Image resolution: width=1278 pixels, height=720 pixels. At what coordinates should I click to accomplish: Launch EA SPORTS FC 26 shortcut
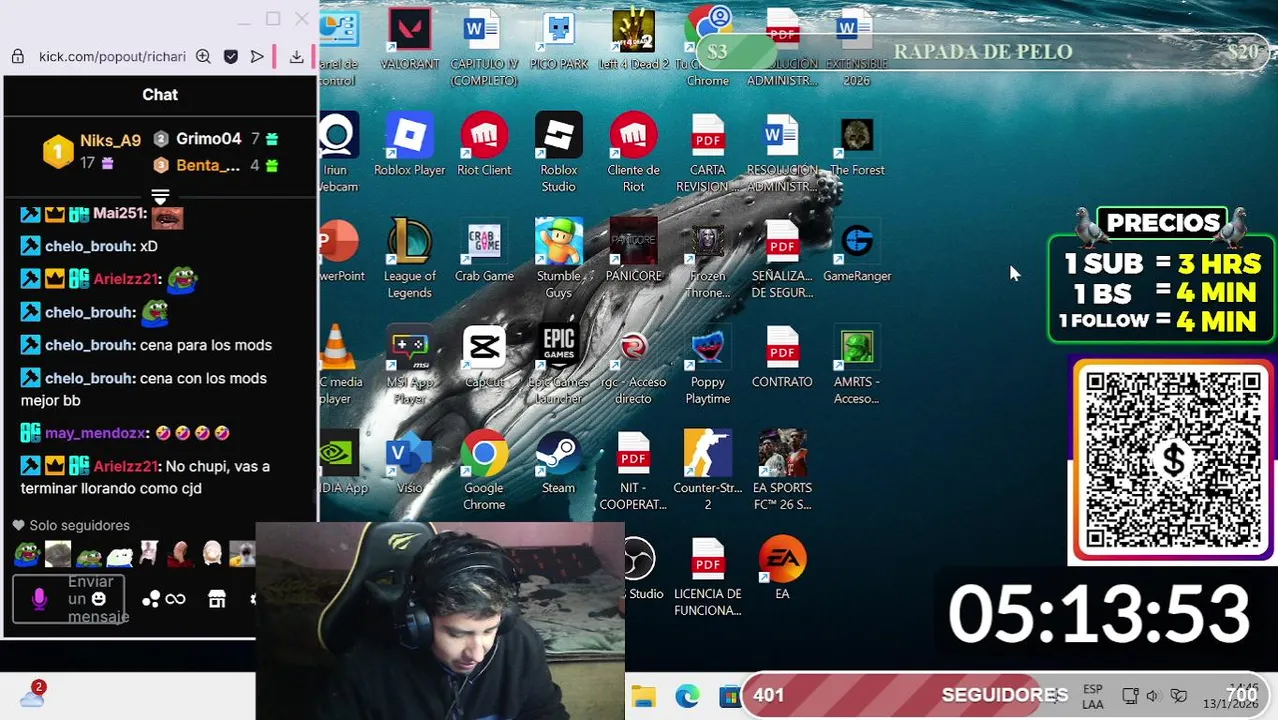[782, 472]
